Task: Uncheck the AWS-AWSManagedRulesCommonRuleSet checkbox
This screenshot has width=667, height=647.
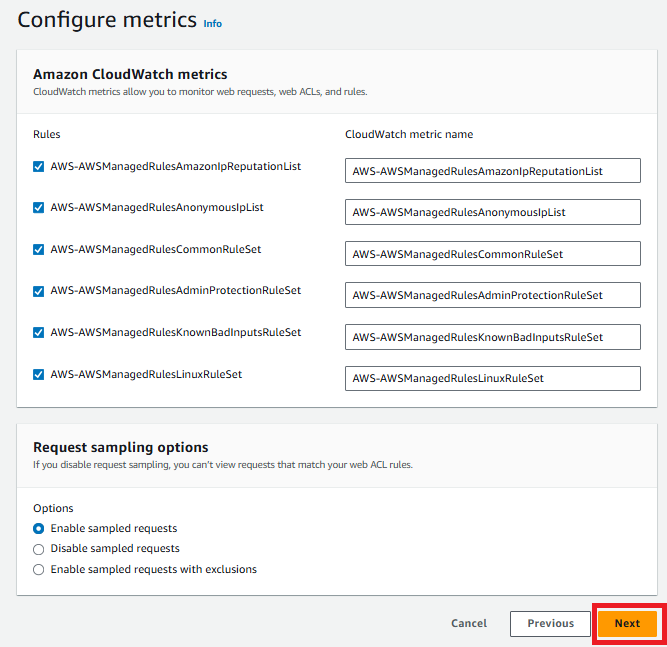Action: click(x=38, y=249)
